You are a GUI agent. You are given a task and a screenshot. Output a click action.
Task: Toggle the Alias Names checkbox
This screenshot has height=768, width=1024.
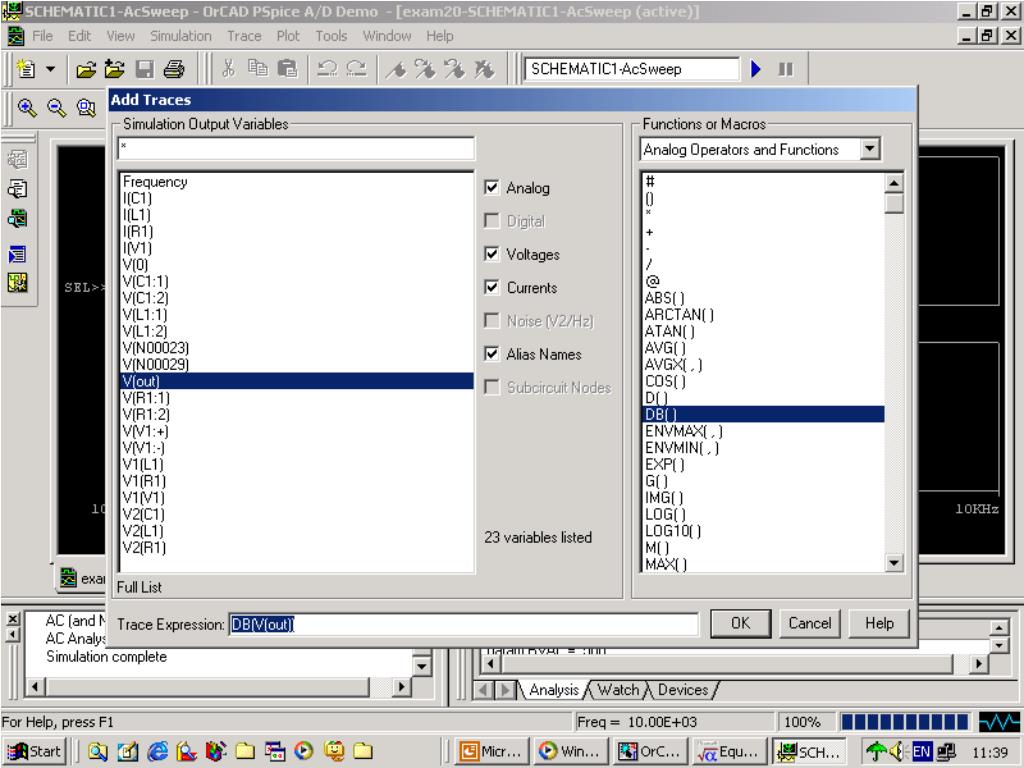point(492,354)
